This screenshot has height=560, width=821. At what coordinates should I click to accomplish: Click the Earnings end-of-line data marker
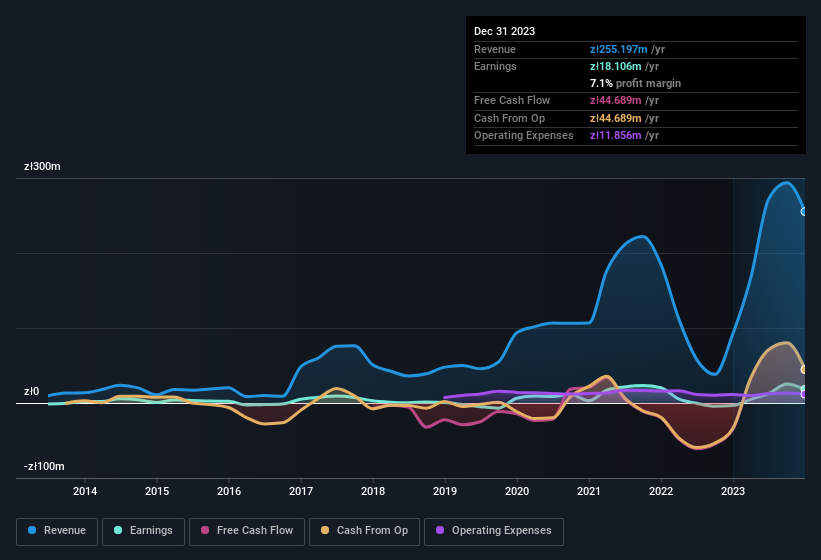click(804, 389)
